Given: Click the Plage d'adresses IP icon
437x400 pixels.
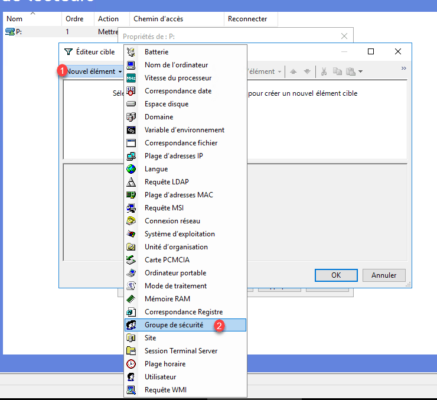Looking at the screenshot, I should 131,156.
